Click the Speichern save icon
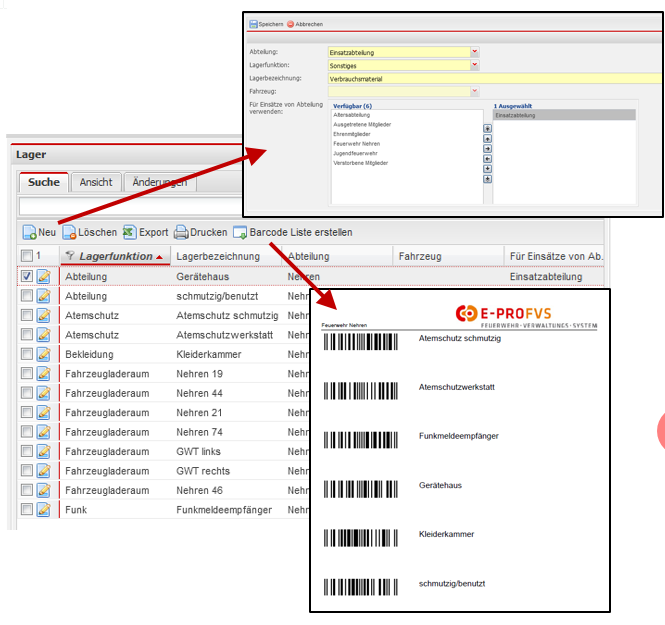 coord(253,23)
